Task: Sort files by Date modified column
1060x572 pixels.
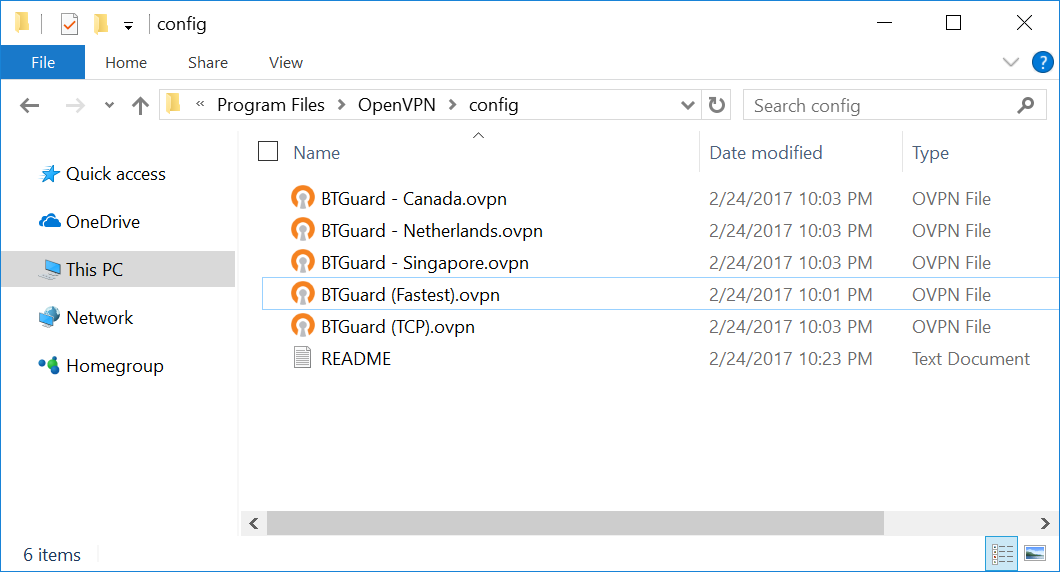Action: pos(765,153)
